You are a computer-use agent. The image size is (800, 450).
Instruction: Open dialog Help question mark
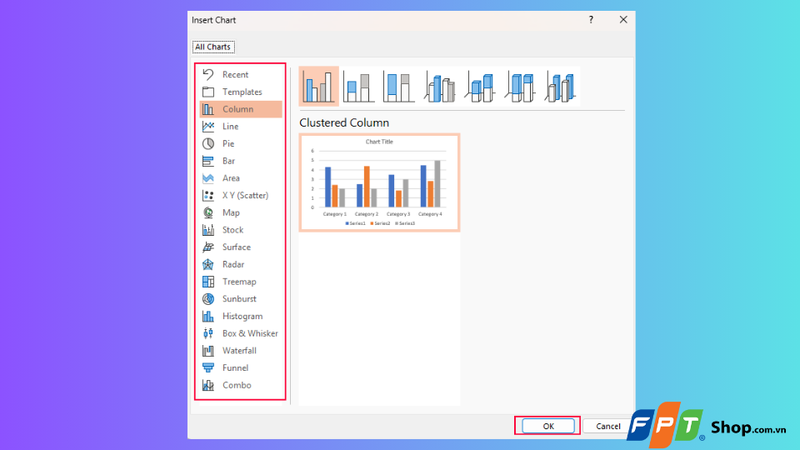click(x=591, y=20)
